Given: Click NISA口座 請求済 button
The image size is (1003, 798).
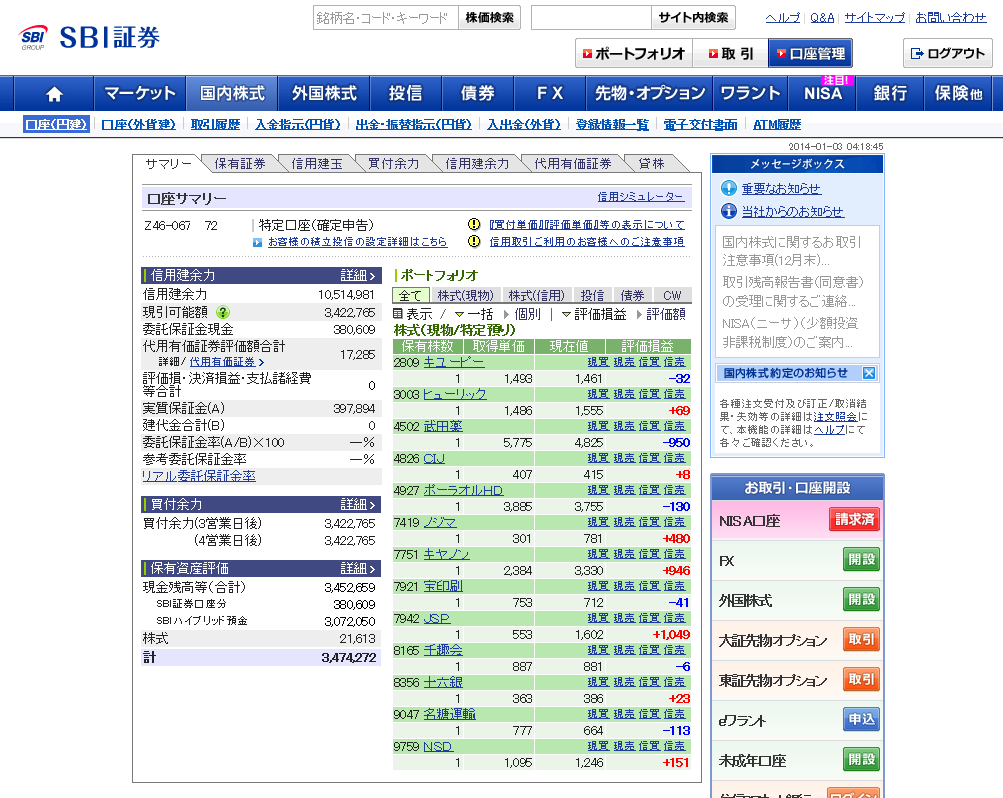Looking at the screenshot, I should click(854, 519).
